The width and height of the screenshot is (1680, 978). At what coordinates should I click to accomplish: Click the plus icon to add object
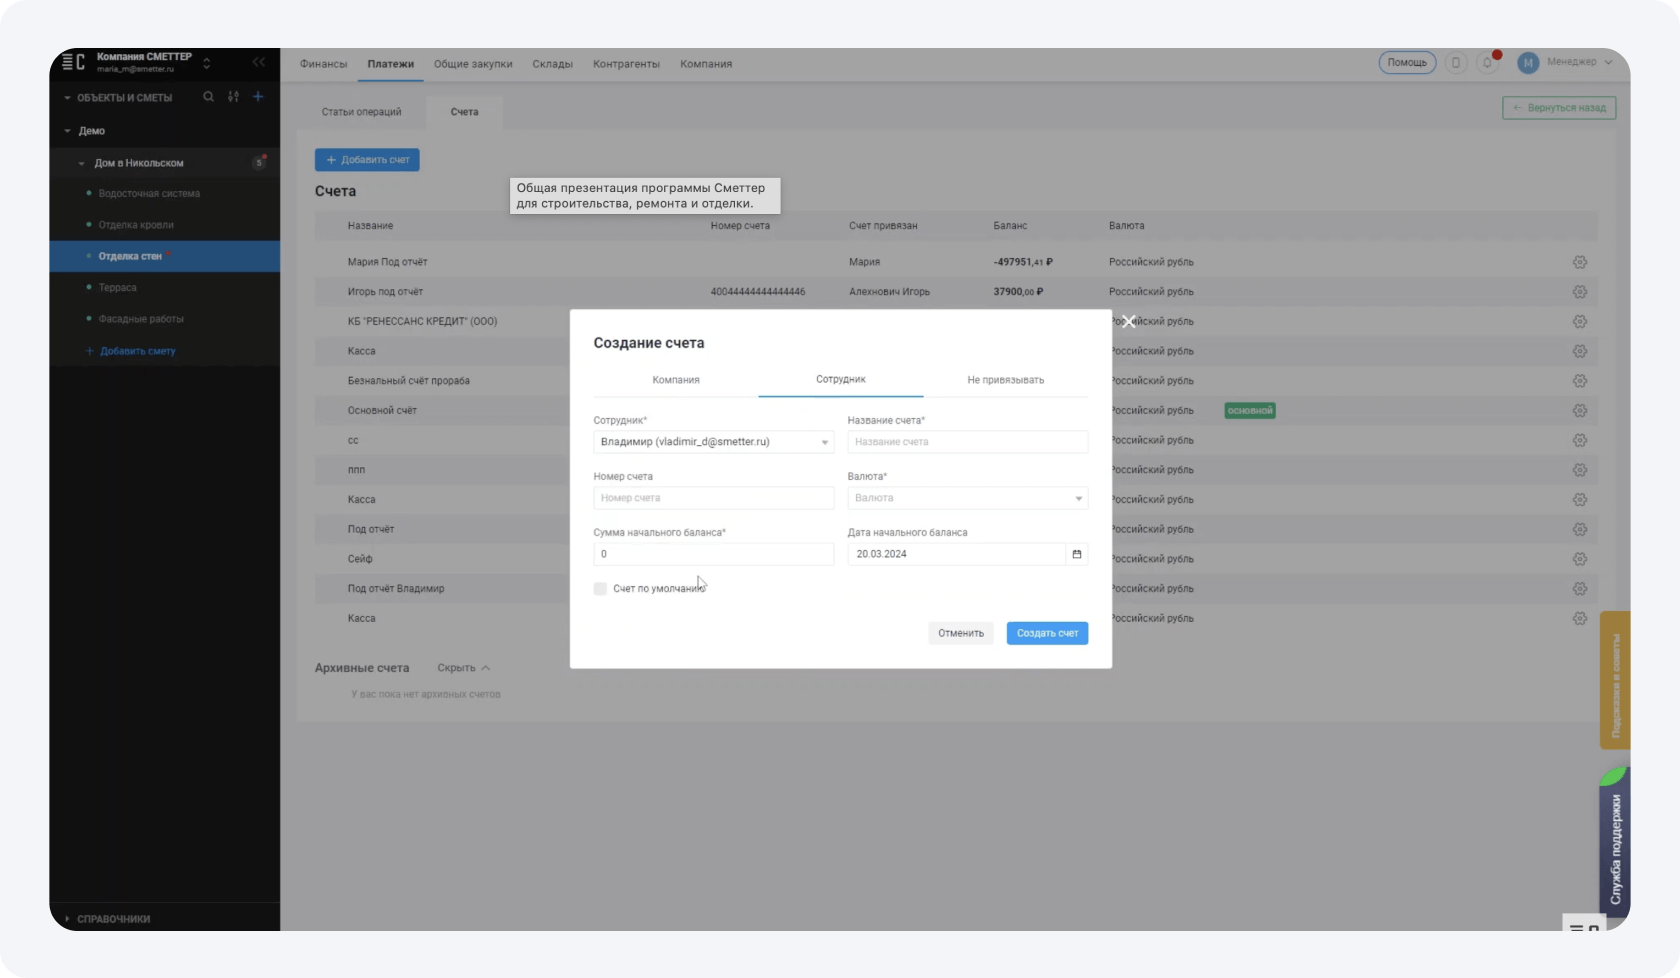coord(258,97)
